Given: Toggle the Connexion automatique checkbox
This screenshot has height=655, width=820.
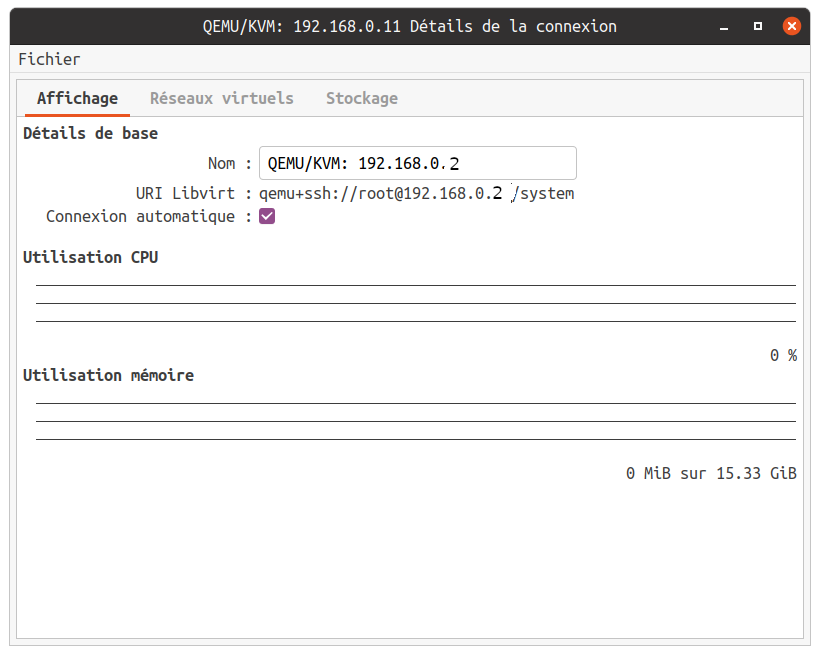Looking at the screenshot, I should point(267,216).
